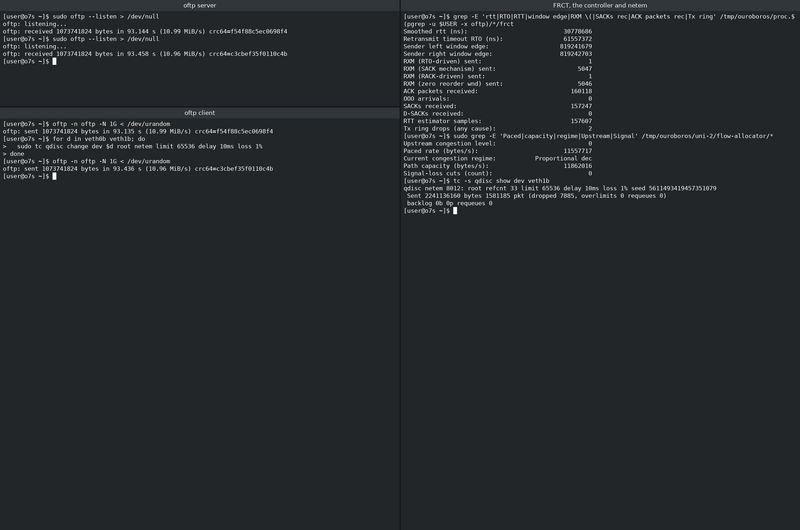Focus the empty prompt in oftp client pane
The image size is (800, 530).
point(30,176)
